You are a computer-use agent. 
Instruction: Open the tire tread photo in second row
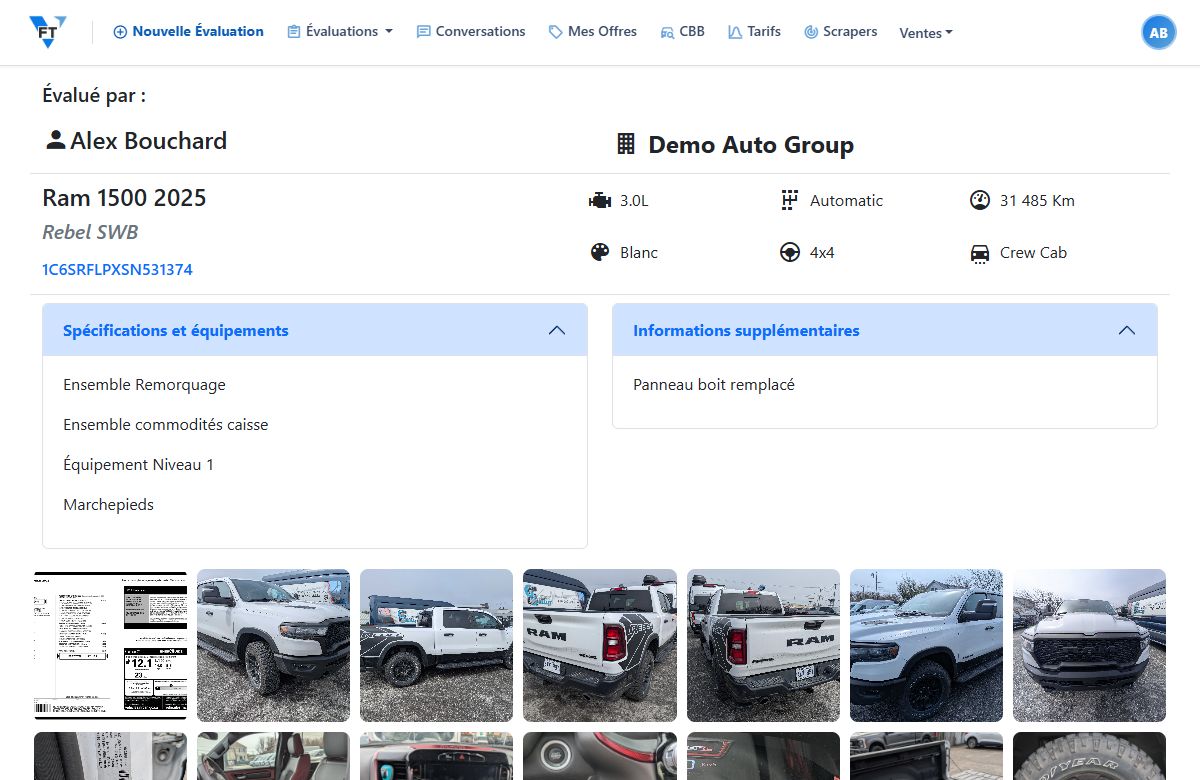pos(1089,756)
